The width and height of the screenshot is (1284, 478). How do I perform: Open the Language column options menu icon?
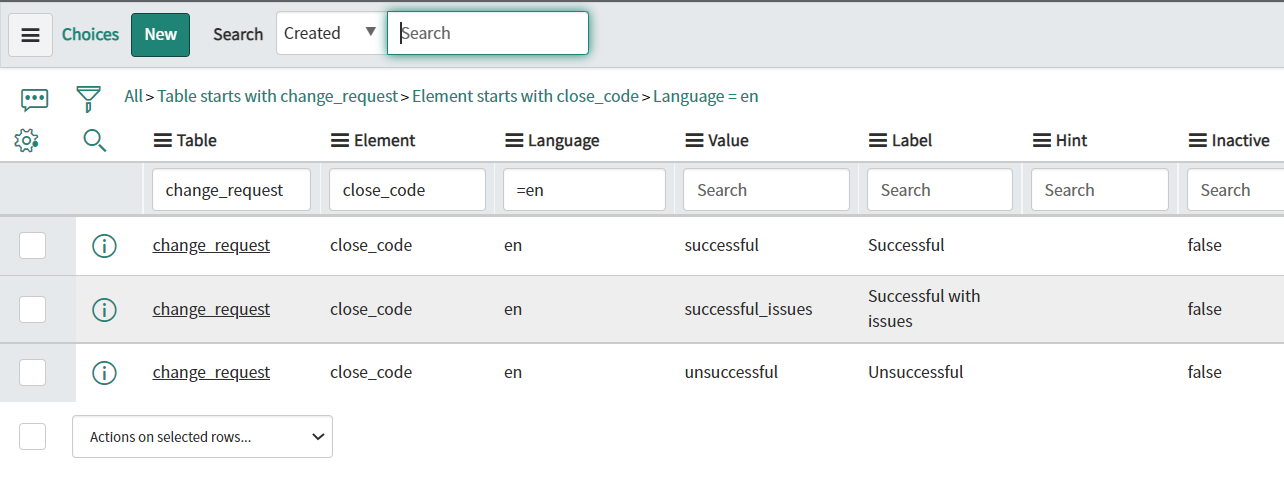click(515, 141)
